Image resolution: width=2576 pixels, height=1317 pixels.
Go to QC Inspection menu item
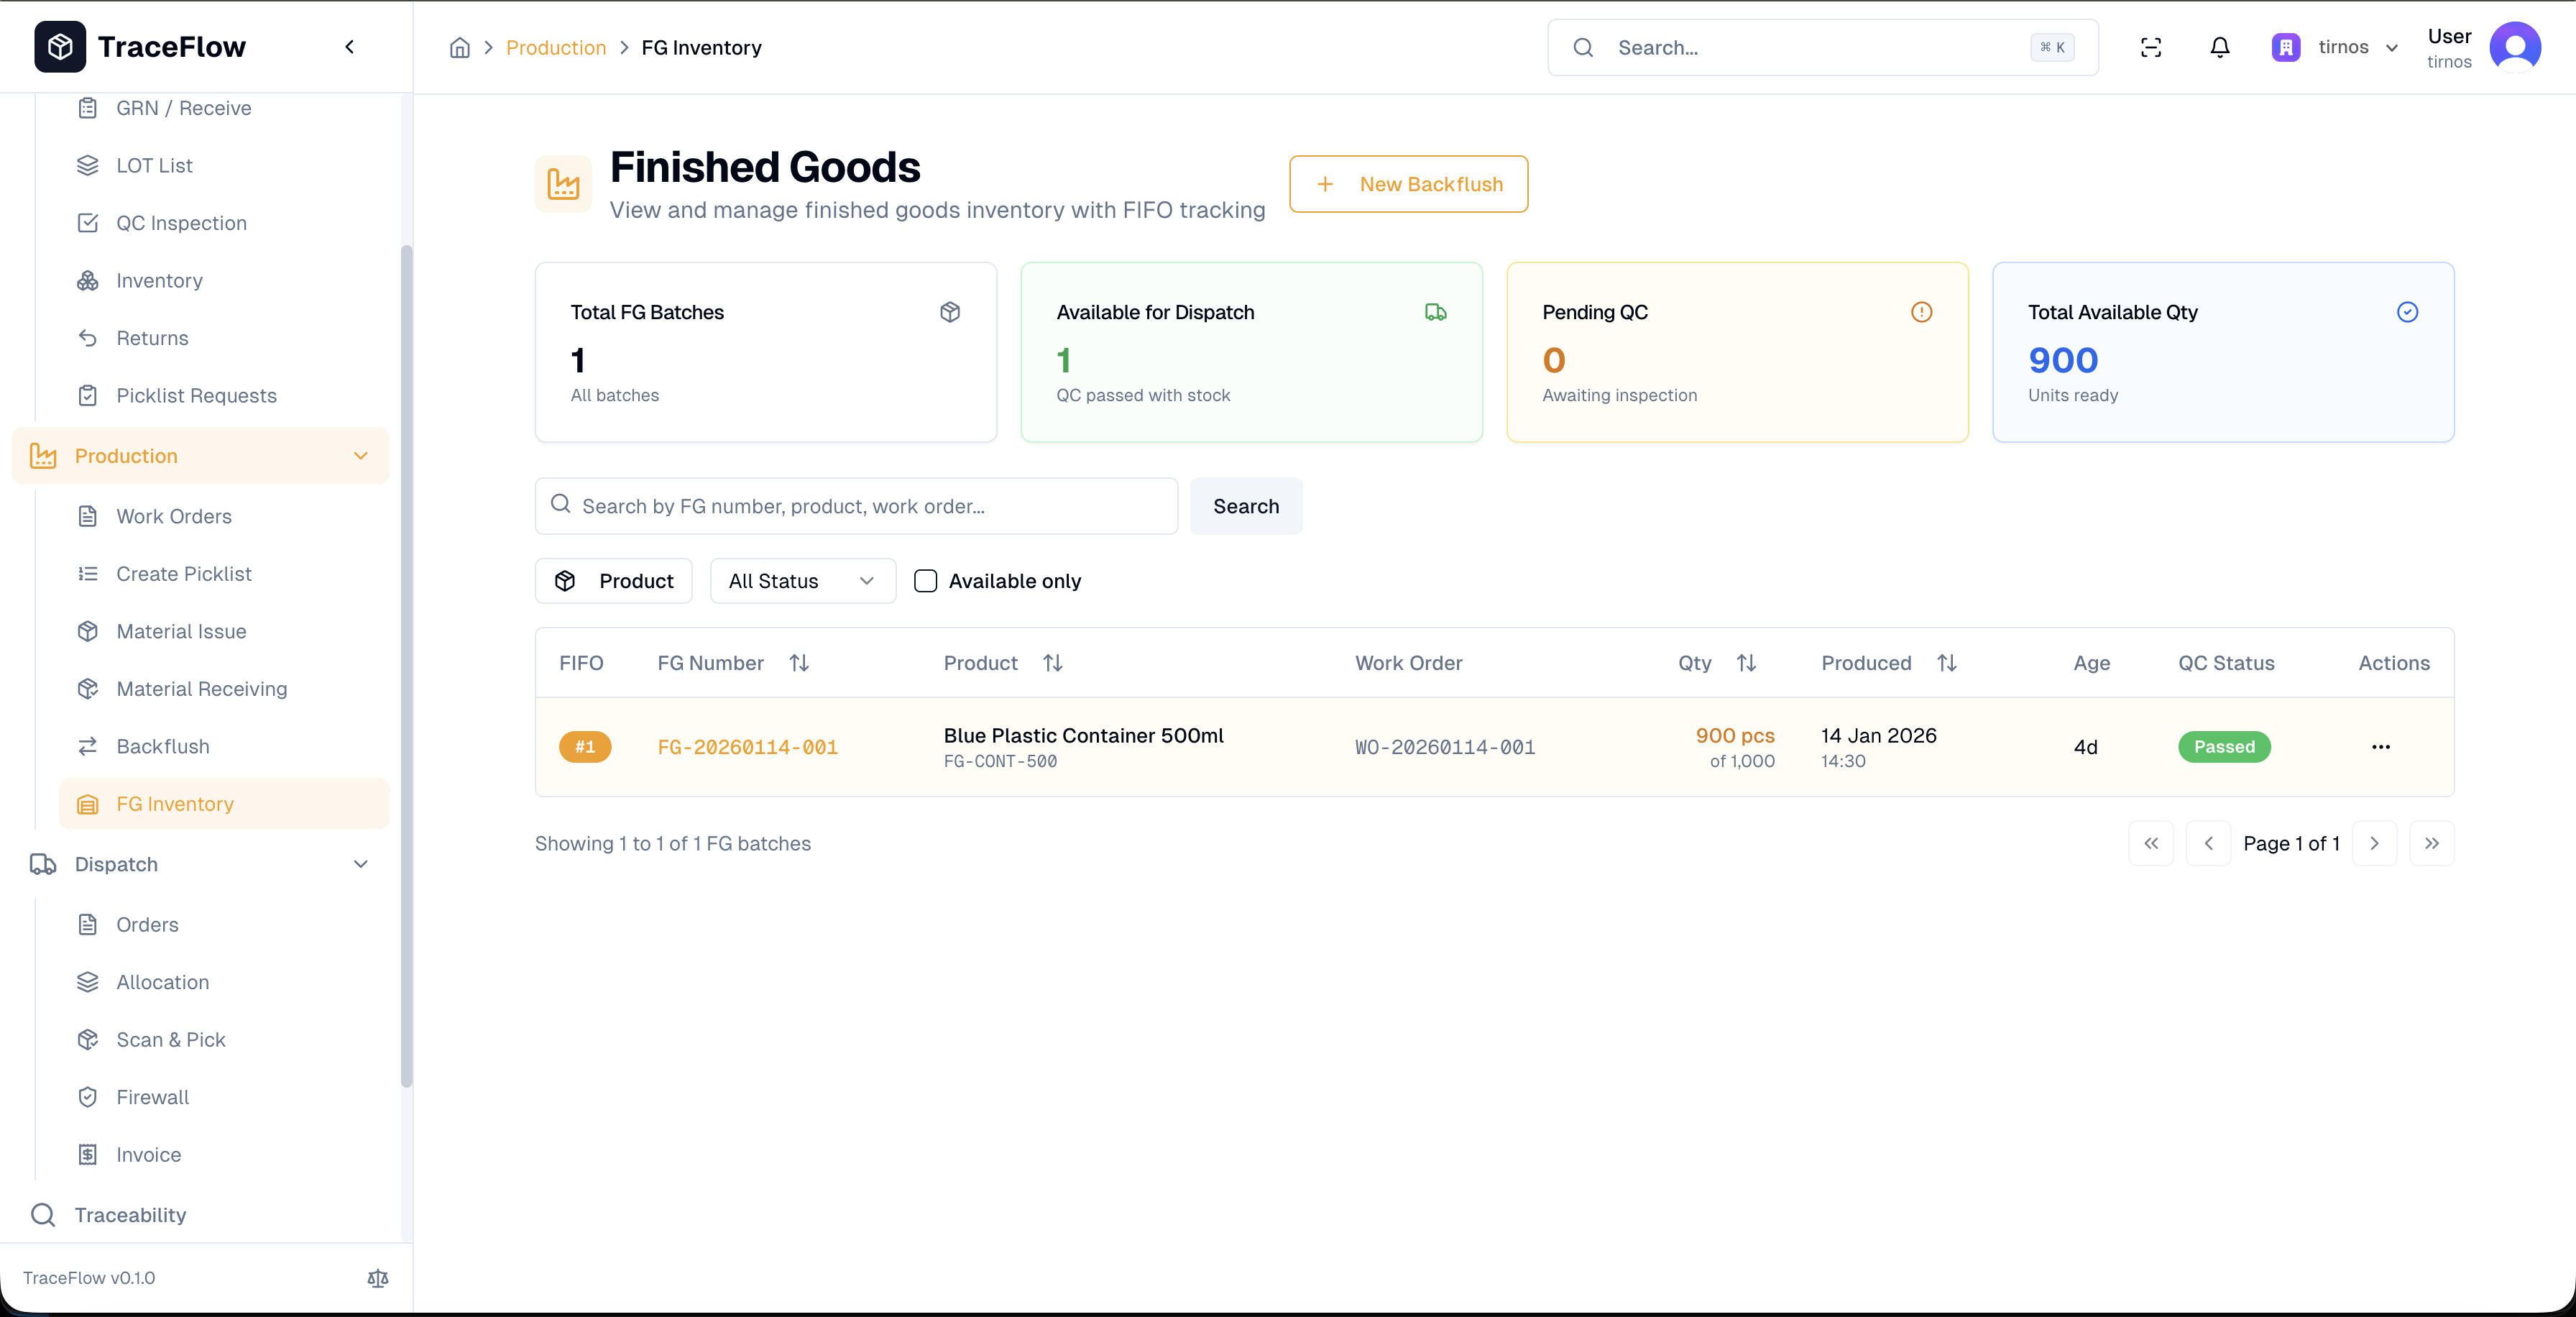point(181,223)
